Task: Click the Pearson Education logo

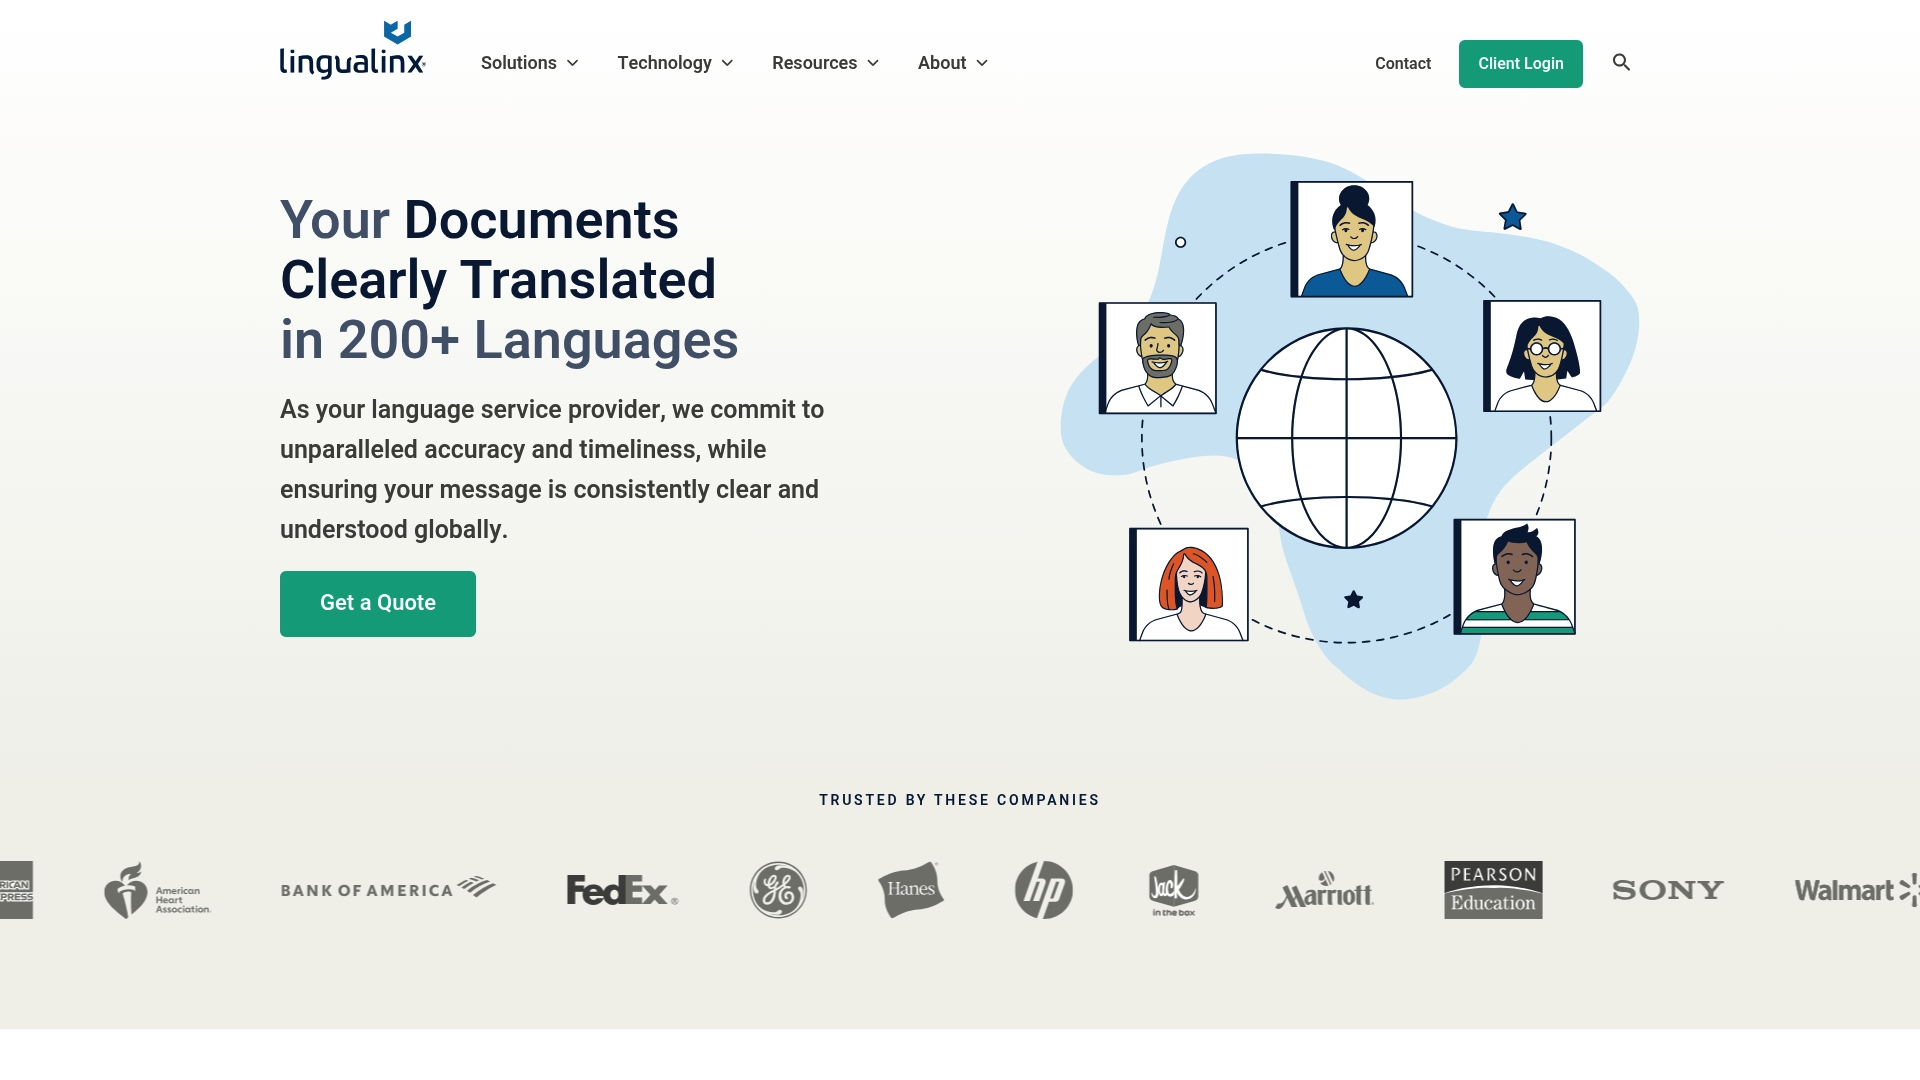Action: (x=1492, y=889)
